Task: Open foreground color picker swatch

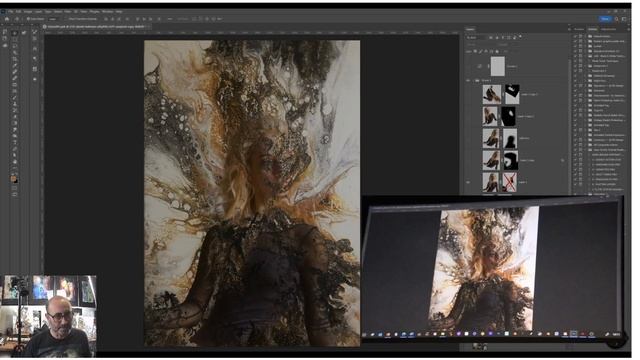Action: (13, 178)
